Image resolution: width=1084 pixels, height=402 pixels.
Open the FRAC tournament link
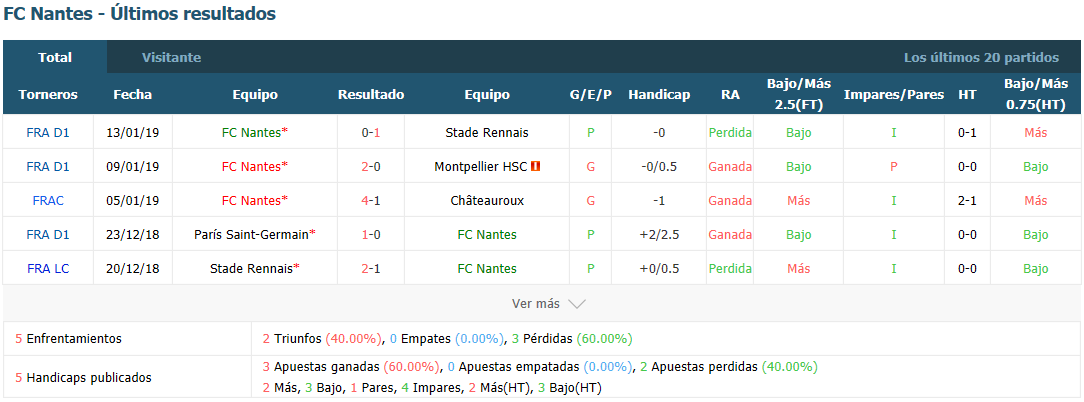coord(48,201)
